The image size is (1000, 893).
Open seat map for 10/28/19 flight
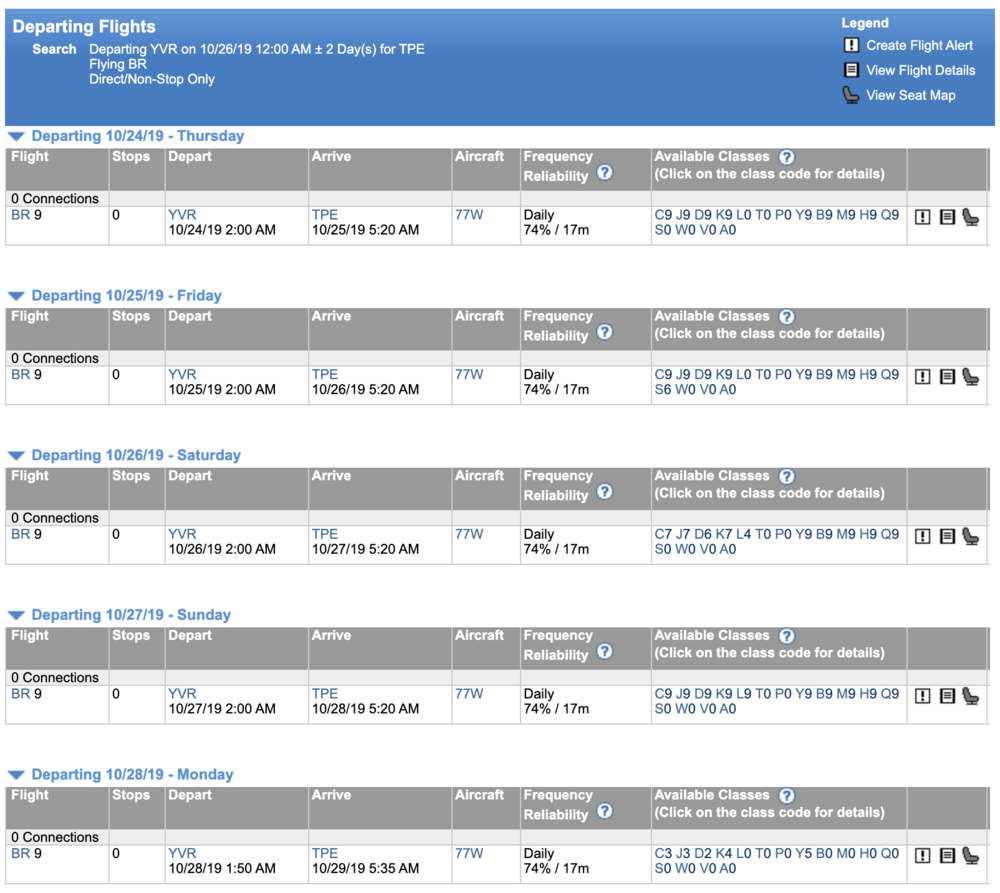pos(970,855)
